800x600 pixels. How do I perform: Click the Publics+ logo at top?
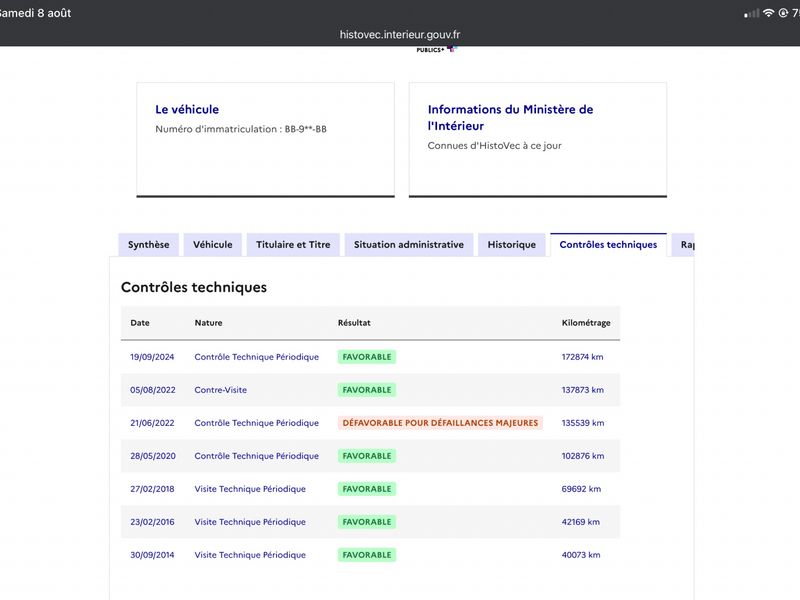(x=437, y=49)
